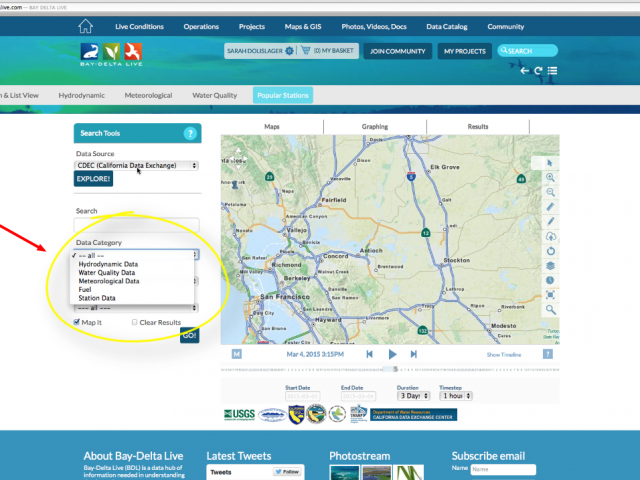Select Hydrodynamic sub-navigation tab
Viewport: 640px width, 480px height.
pyautogui.click(x=82, y=95)
